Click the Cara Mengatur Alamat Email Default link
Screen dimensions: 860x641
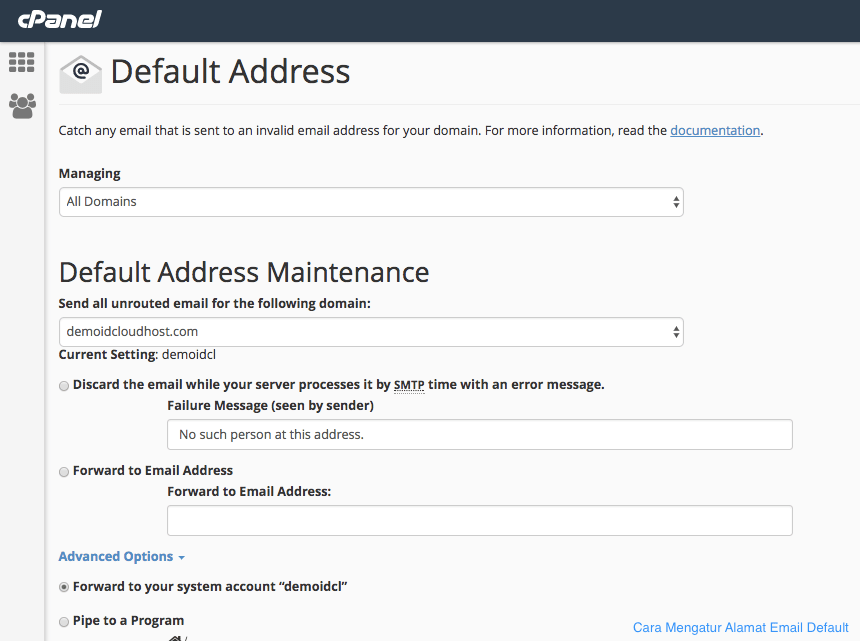[740, 627]
